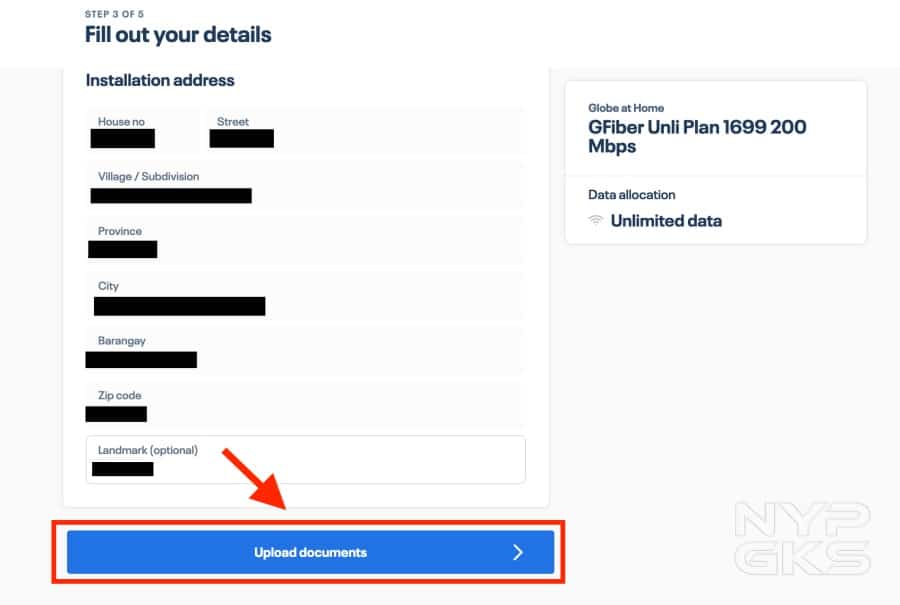Open the Barangay field
Viewport: 900px width, 605px height.
305,351
